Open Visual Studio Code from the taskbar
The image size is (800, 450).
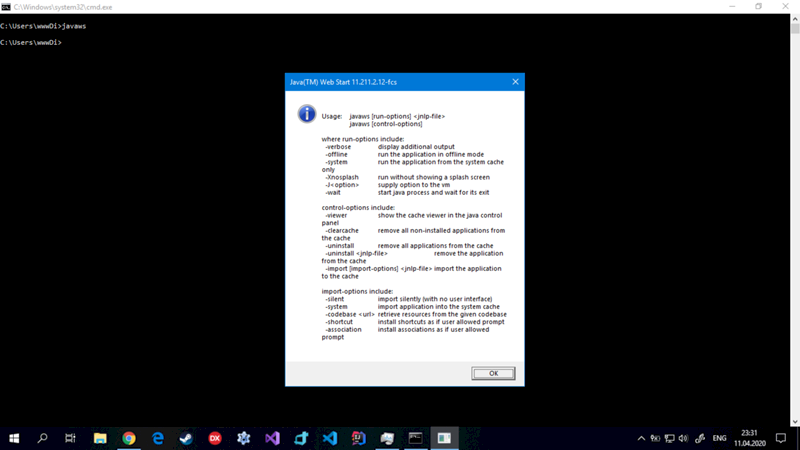click(330, 438)
